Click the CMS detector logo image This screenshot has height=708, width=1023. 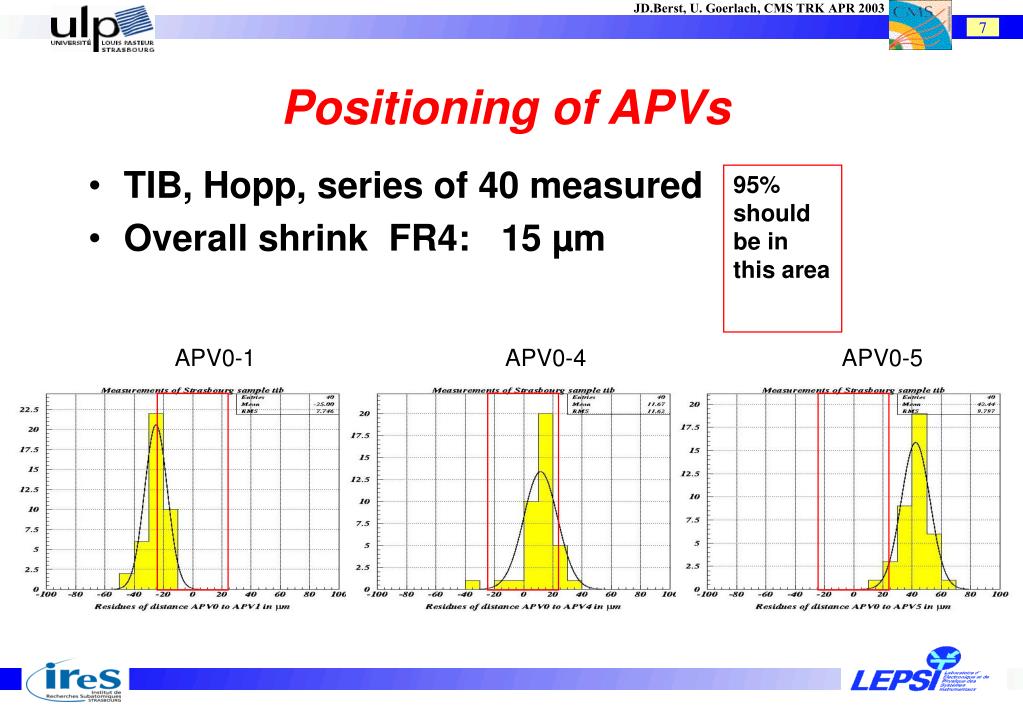(920, 25)
